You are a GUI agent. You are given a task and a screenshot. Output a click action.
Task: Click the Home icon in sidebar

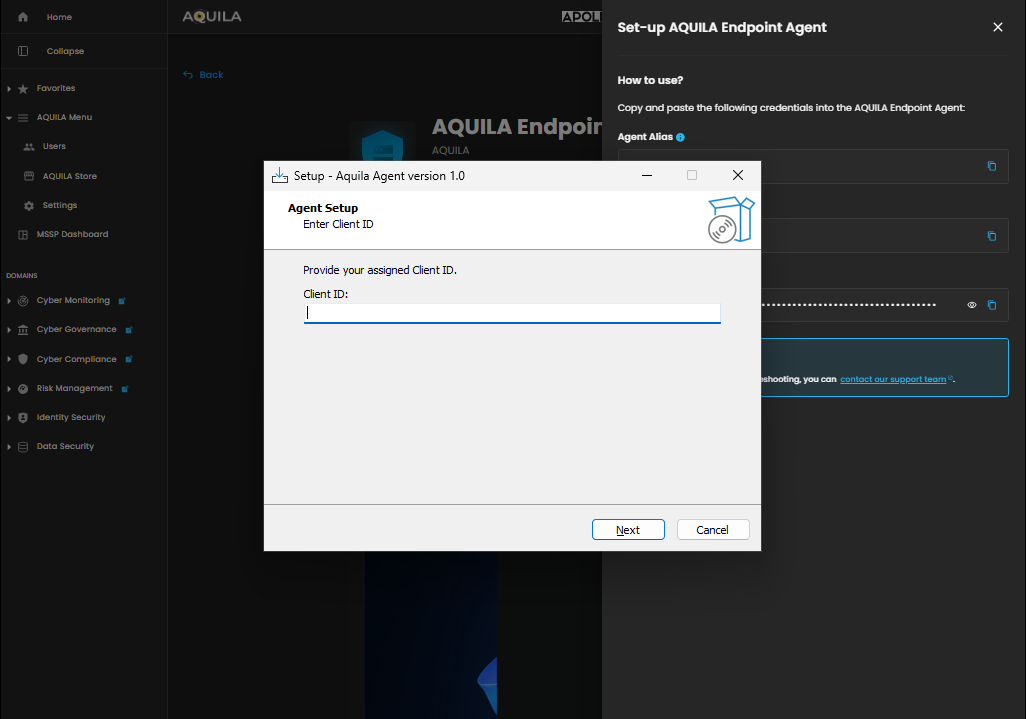(23, 17)
